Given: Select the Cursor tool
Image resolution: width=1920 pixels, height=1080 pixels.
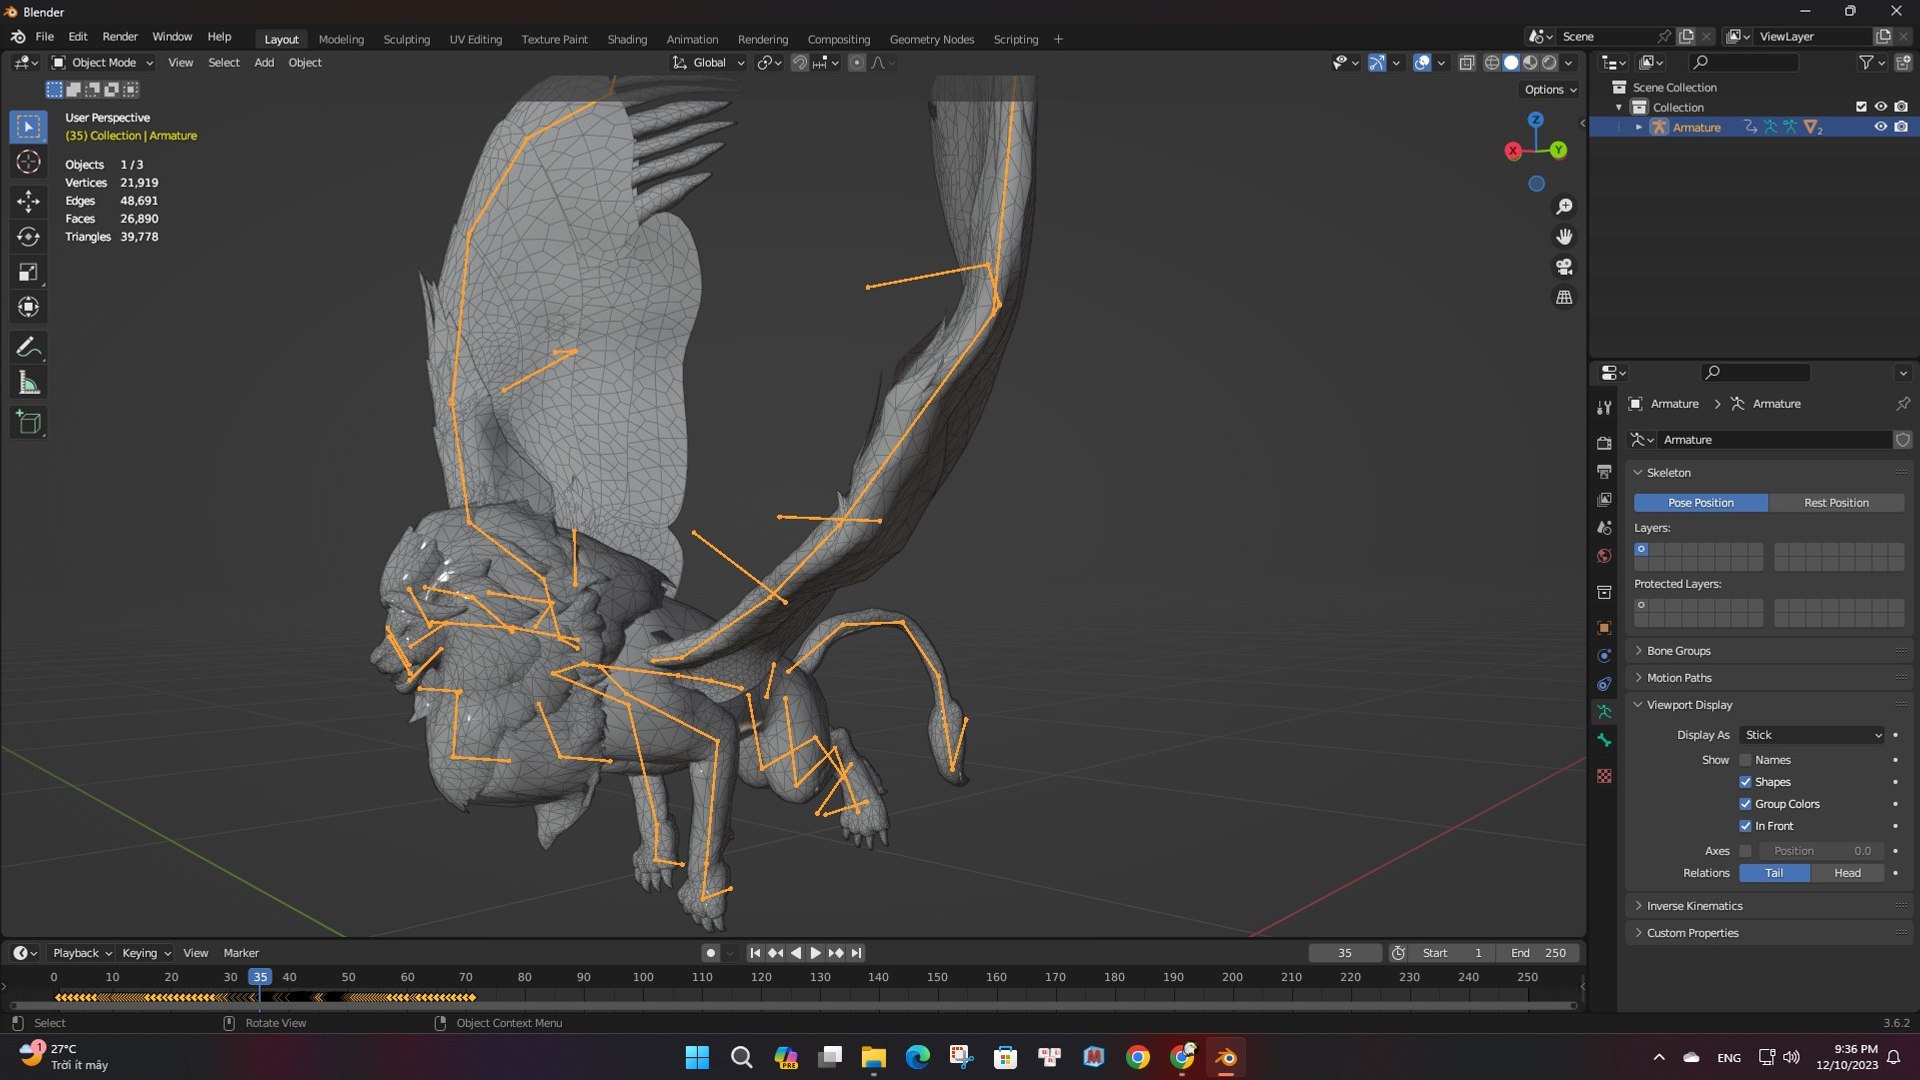Looking at the screenshot, I should tap(28, 162).
